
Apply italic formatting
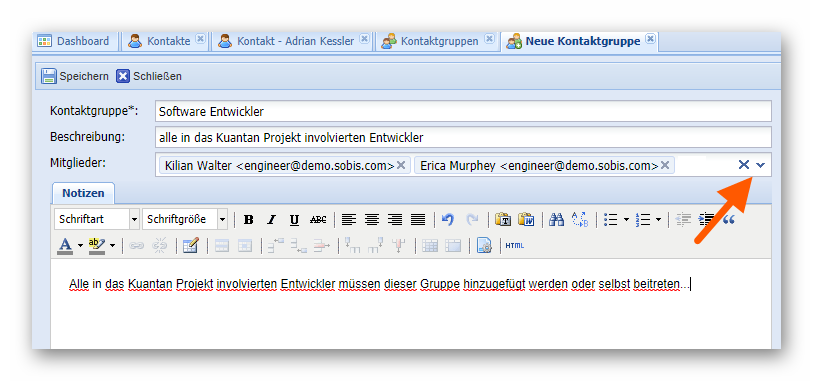point(271,220)
